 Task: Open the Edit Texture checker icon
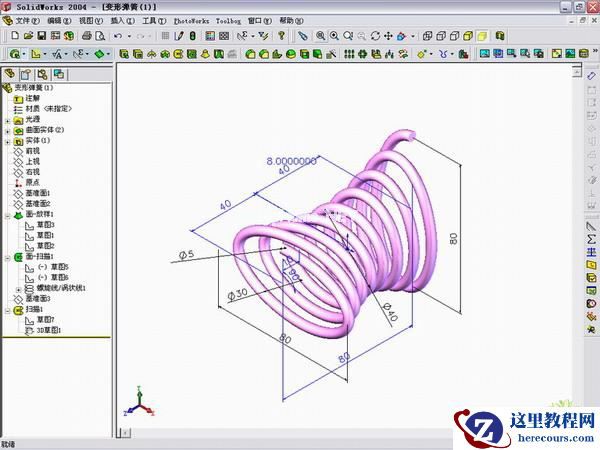coord(224,36)
